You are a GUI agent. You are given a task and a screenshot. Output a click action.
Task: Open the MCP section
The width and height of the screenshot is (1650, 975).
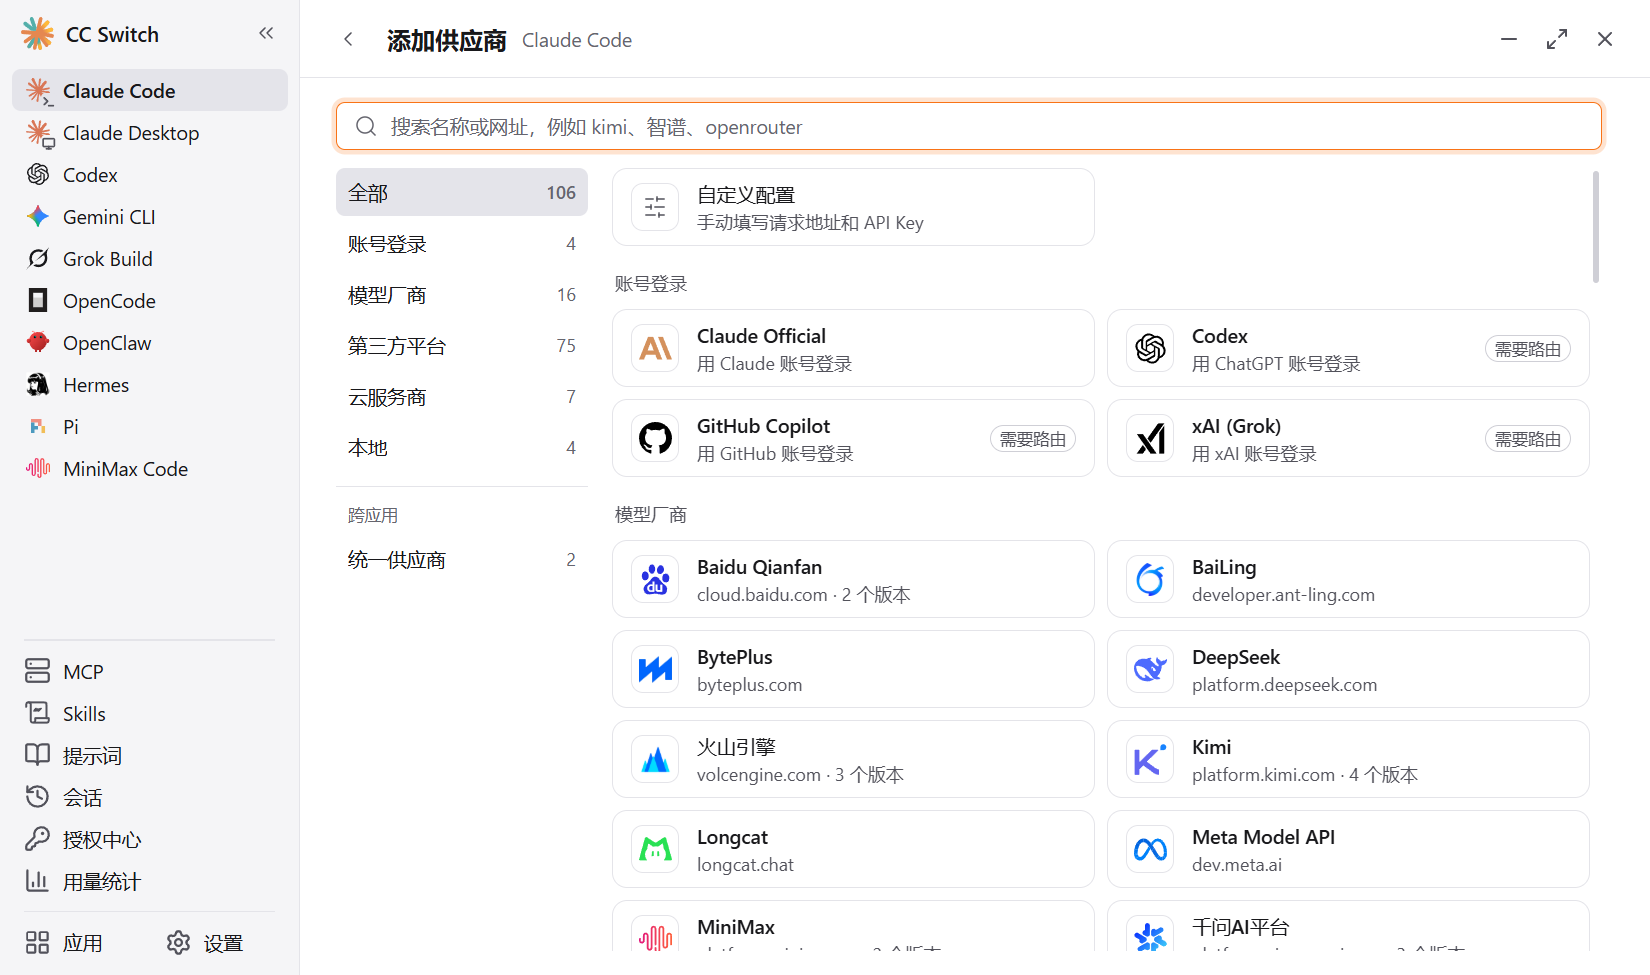point(150,672)
